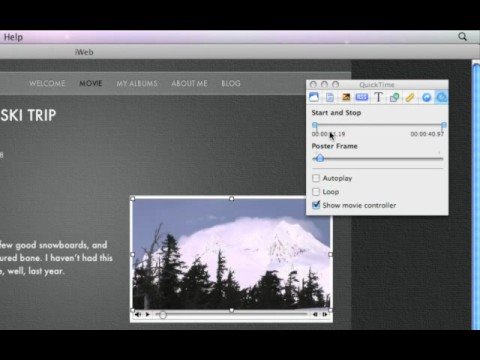Click the vertical scrollbar of iWeb window
480x360 pixels.
click(x=476, y=195)
